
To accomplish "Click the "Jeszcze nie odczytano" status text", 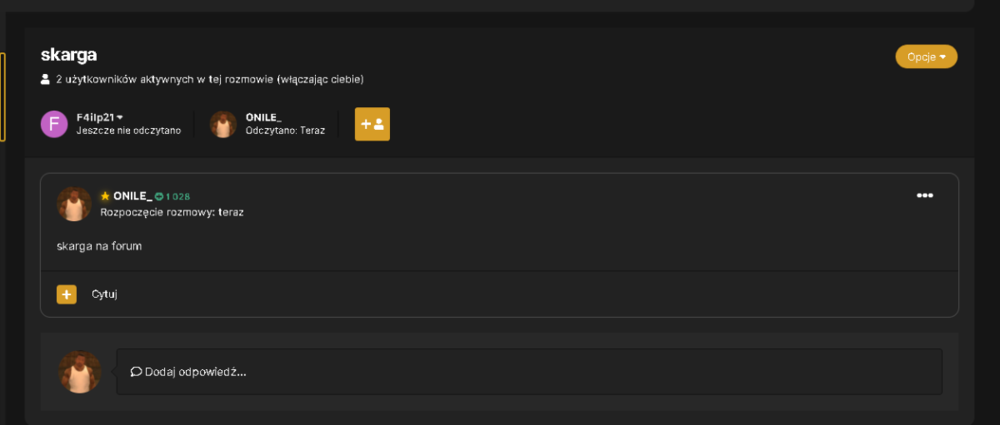I will click(x=128, y=130).
